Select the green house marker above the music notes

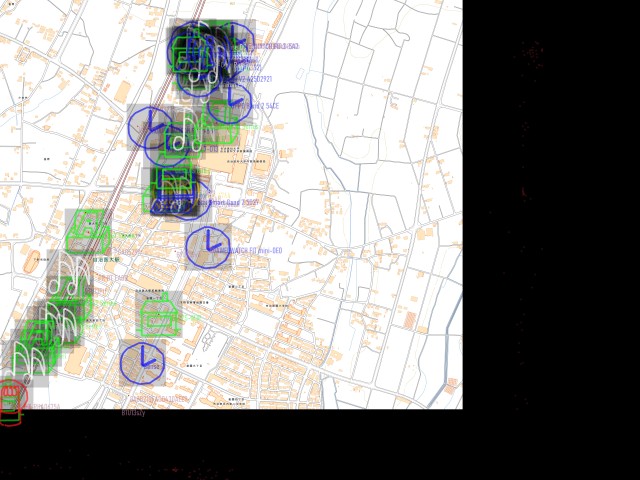coord(89,232)
